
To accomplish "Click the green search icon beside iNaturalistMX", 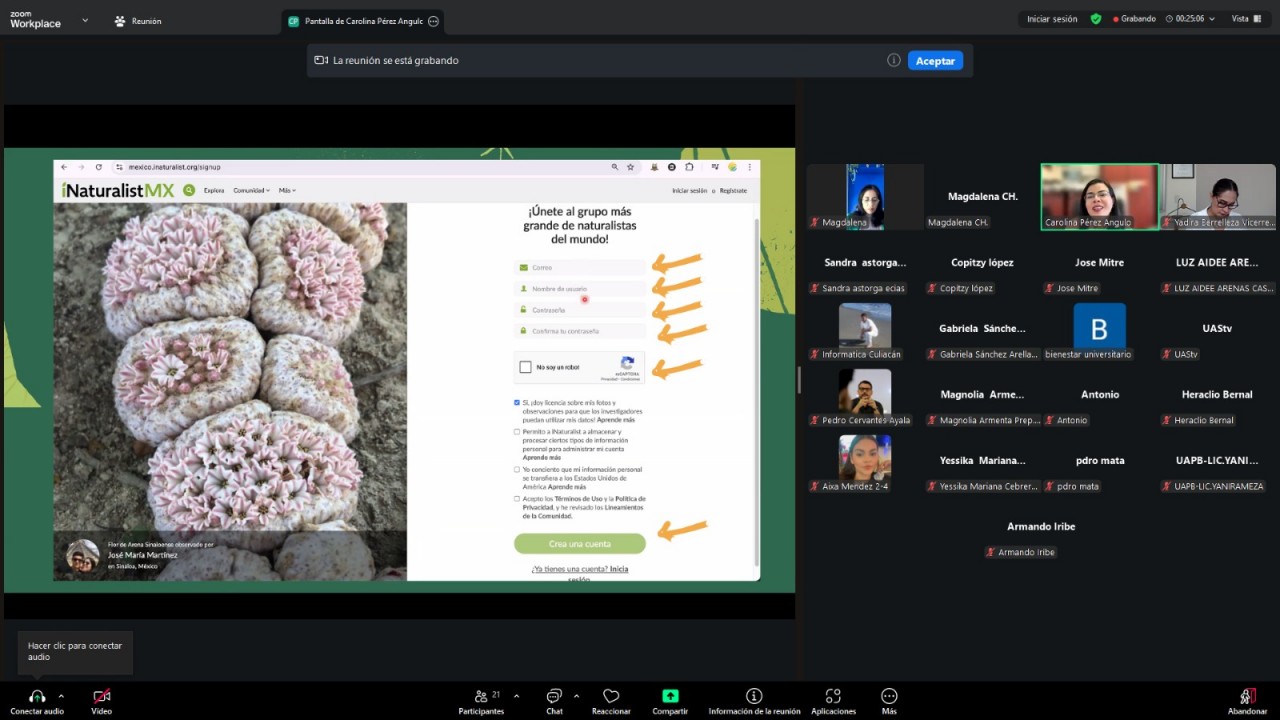I will point(189,190).
